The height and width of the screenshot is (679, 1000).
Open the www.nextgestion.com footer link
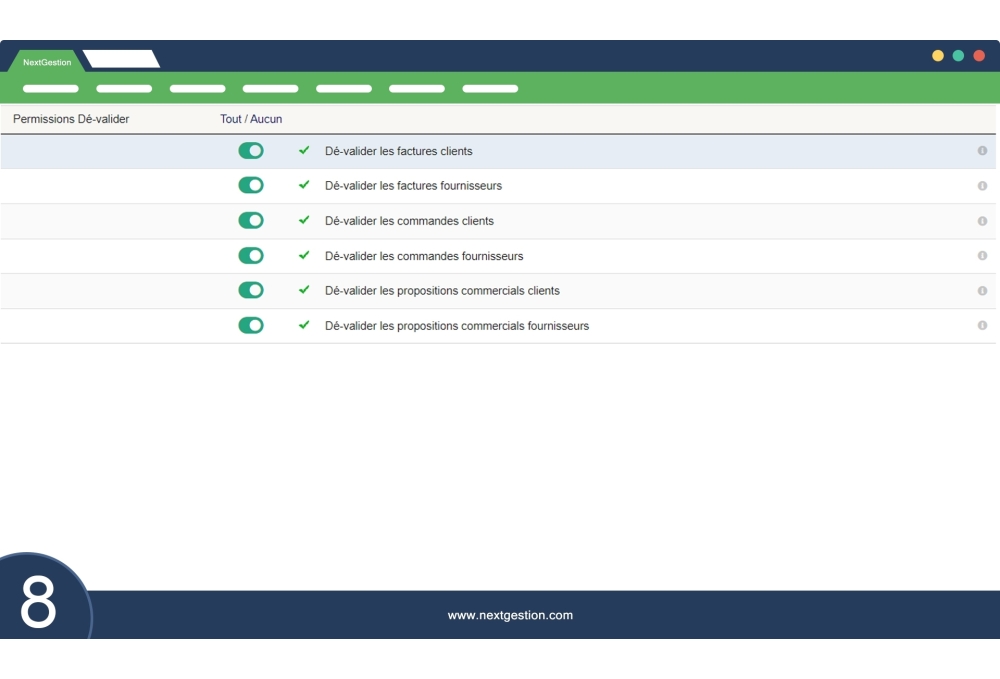(511, 615)
